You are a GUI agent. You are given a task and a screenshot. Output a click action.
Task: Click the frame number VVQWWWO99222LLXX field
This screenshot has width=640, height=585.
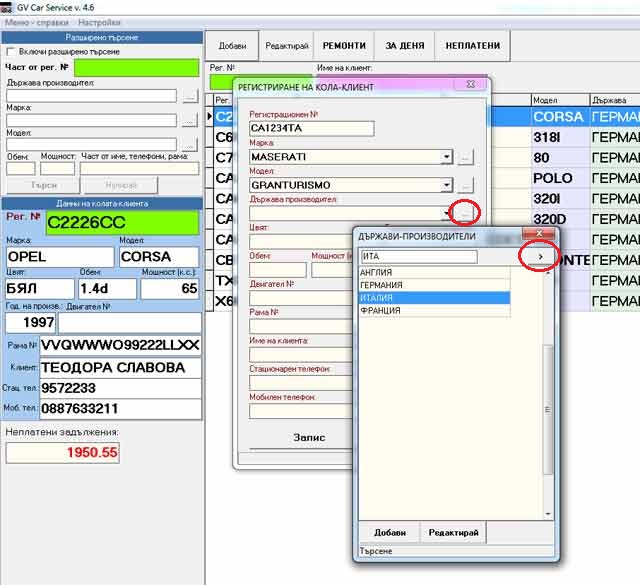[120, 346]
